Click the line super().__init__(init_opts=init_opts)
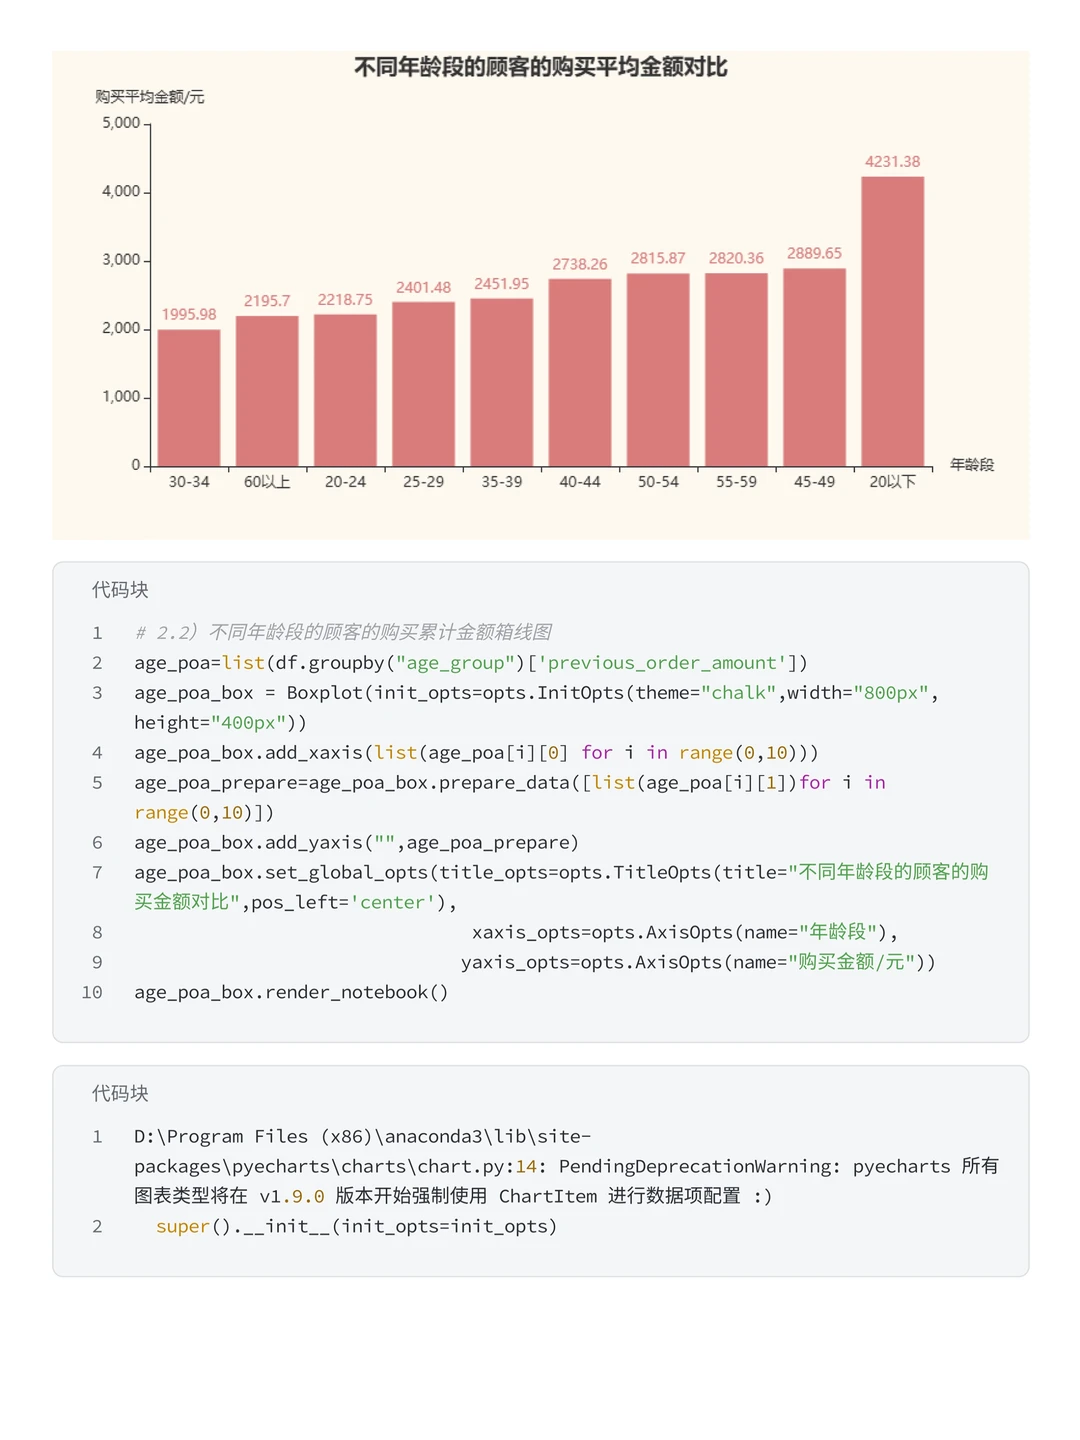 pos(356,1226)
